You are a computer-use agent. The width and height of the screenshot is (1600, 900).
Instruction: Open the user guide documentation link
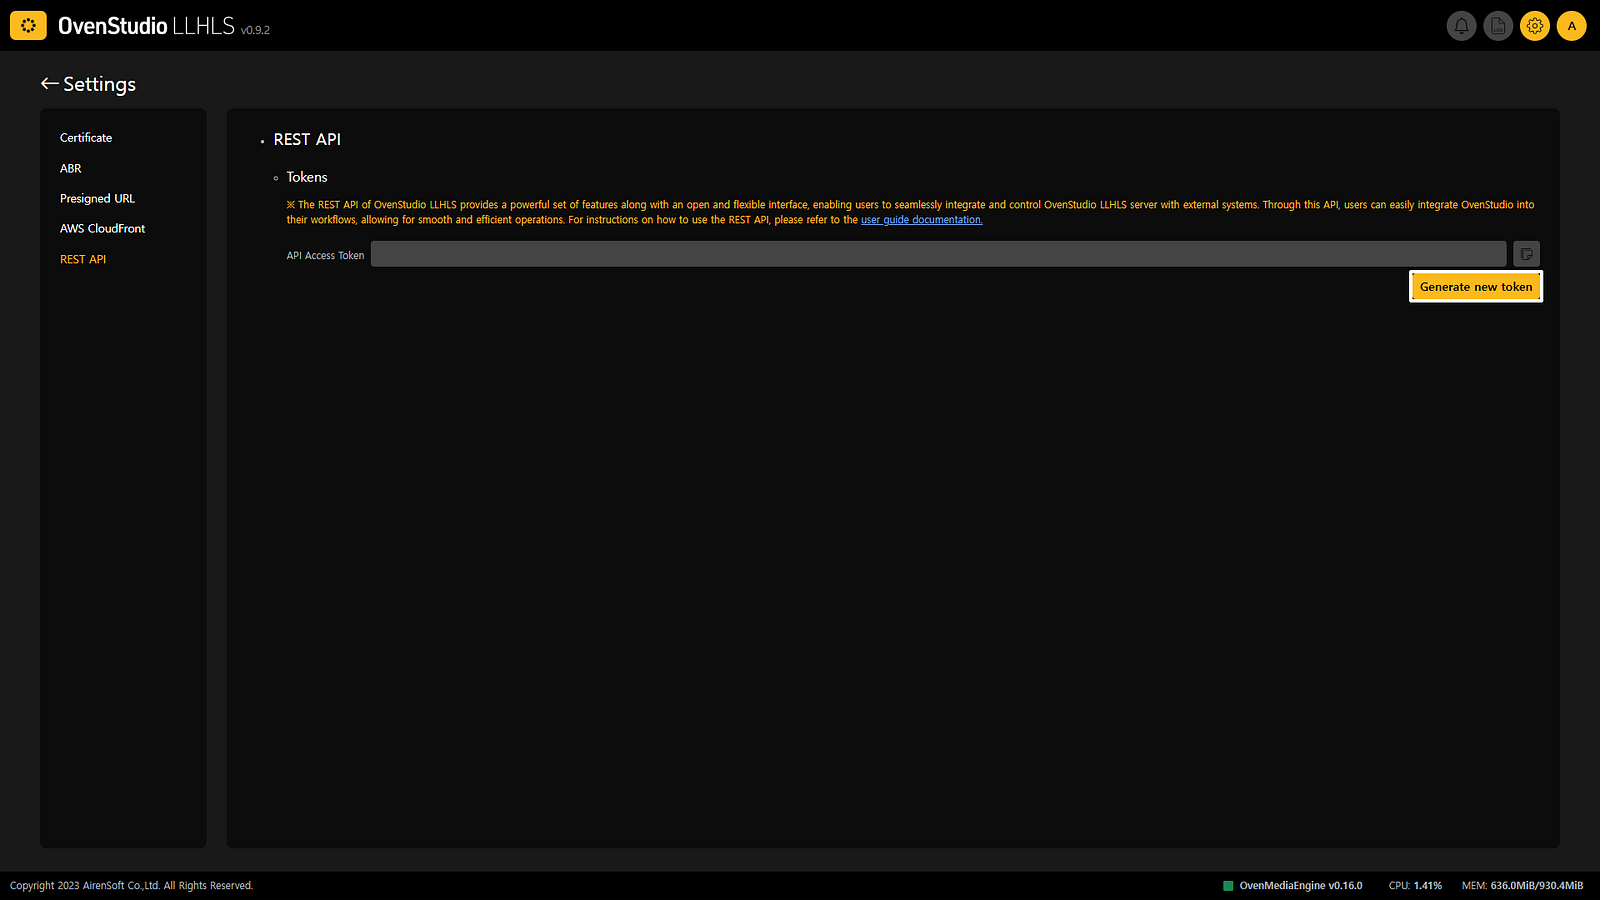922,220
